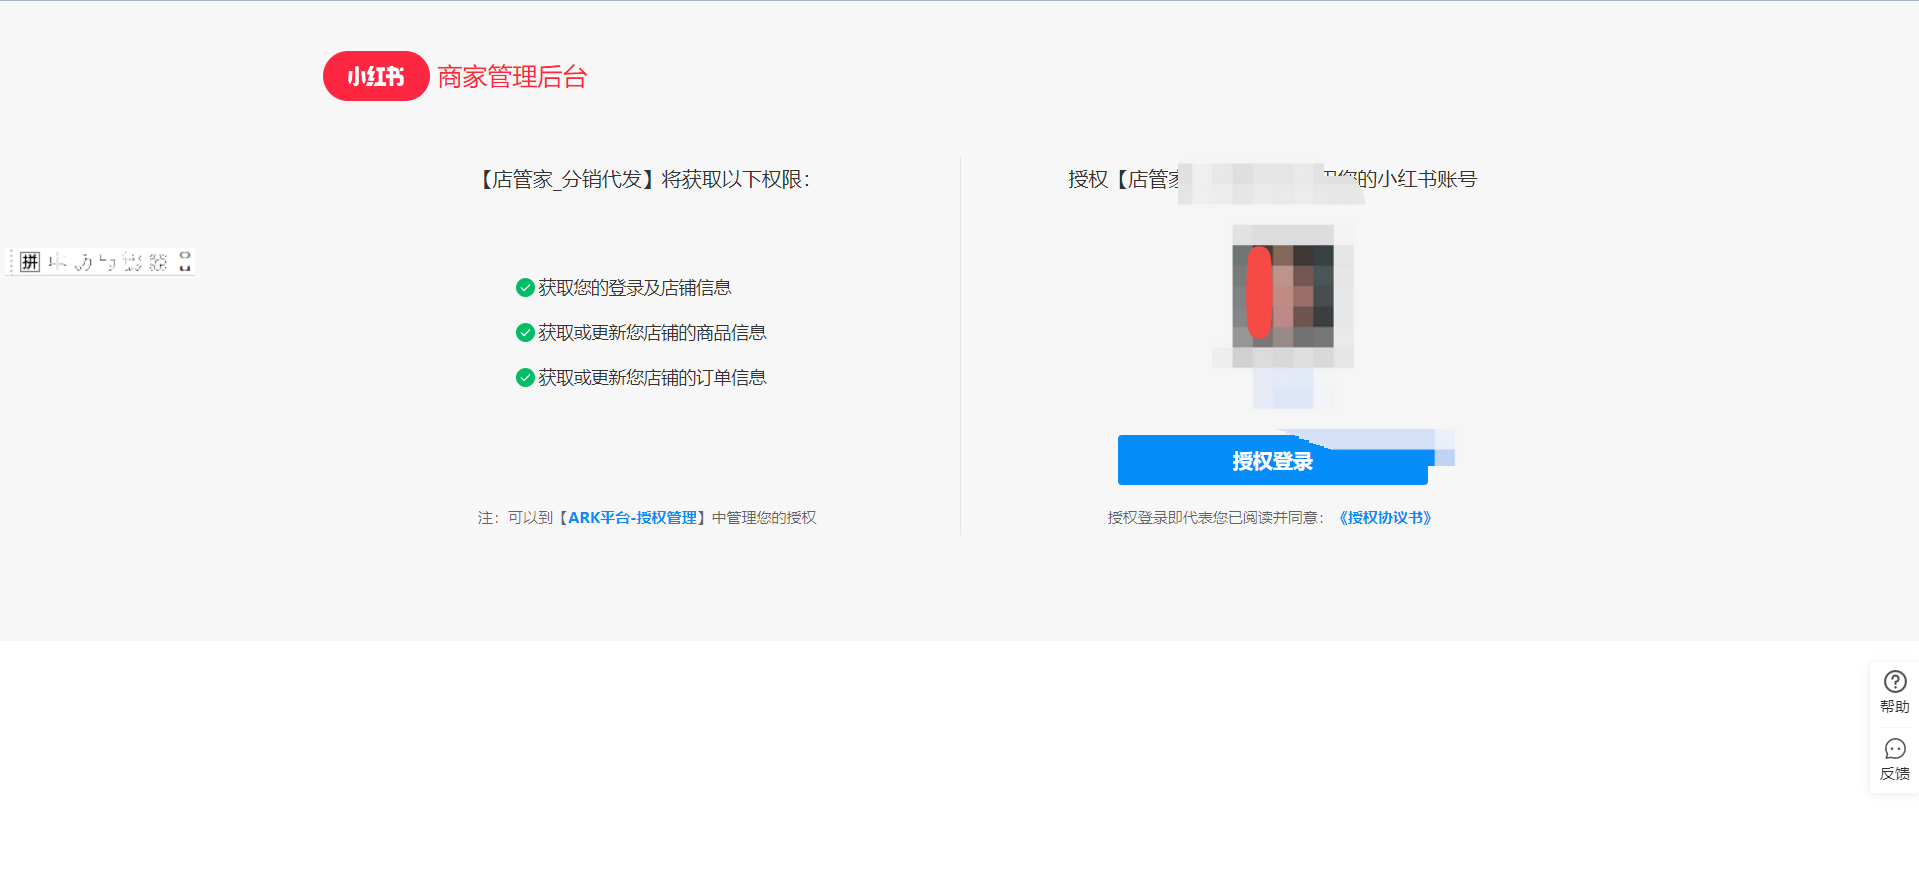Click the 拼 pinyin input method icon
Screen dimensions: 1919x892
click(30, 262)
